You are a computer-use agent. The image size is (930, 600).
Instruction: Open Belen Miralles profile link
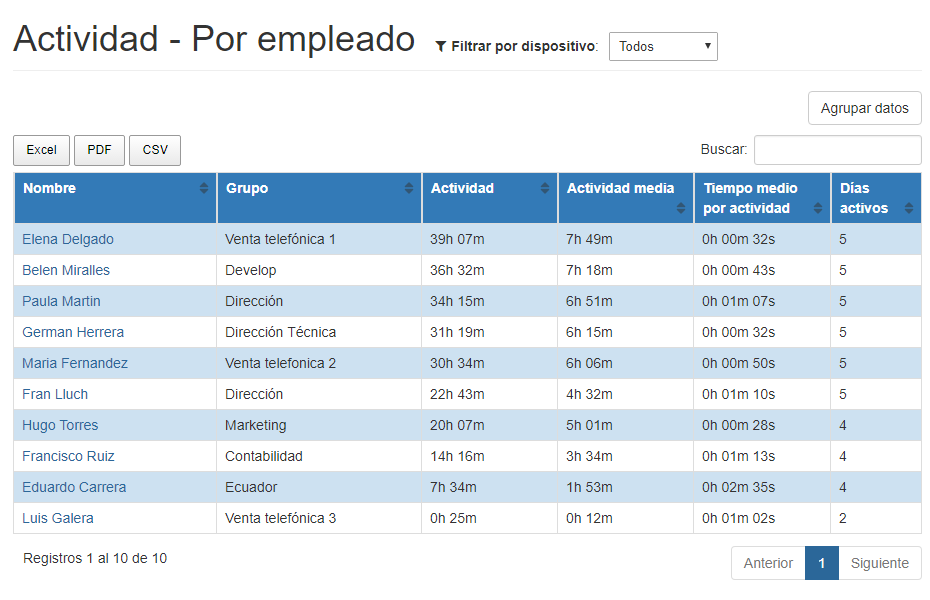coord(66,270)
